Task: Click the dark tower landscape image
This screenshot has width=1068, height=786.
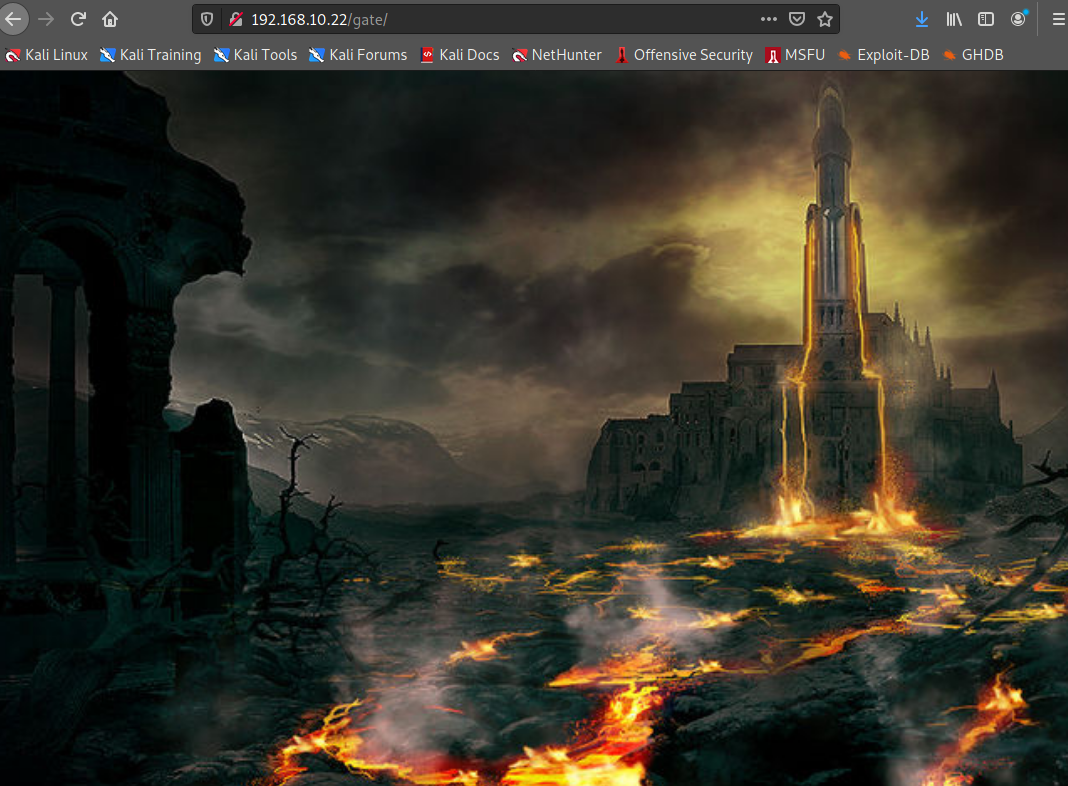Action: (534, 428)
